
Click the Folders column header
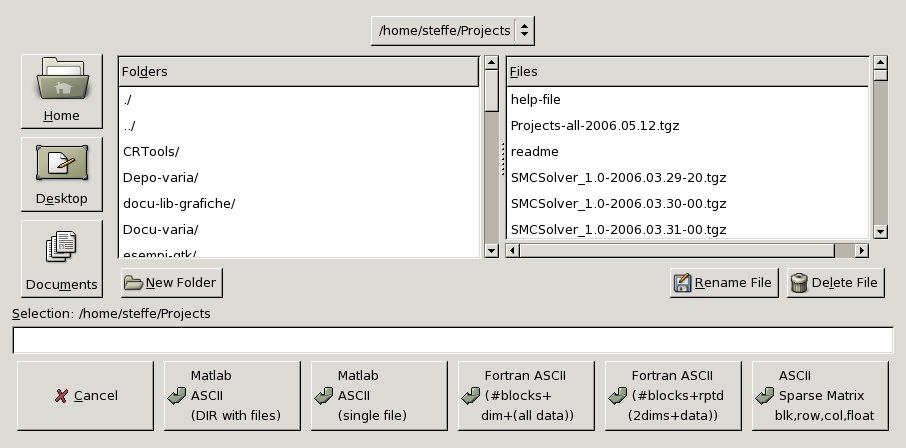[298, 72]
